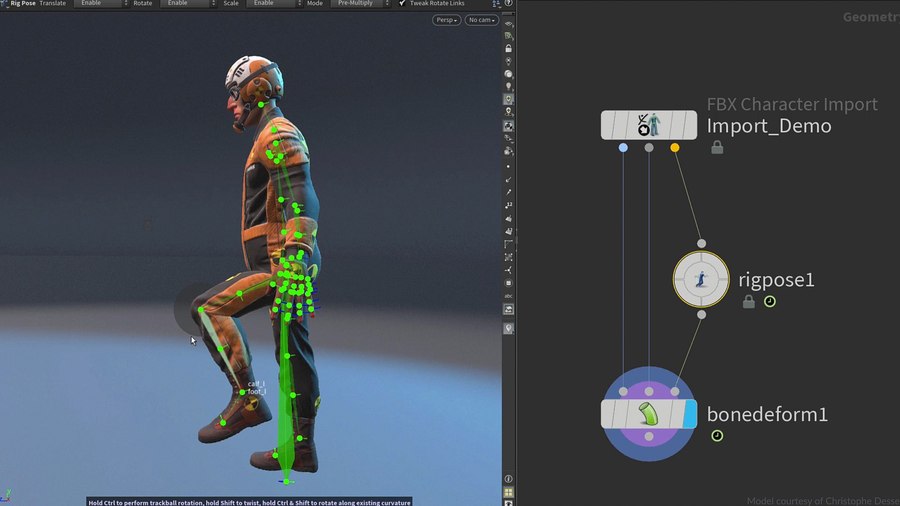Toggle the small lock badge under rigpose1
Viewport: 900px width, 506px height.
pos(748,301)
